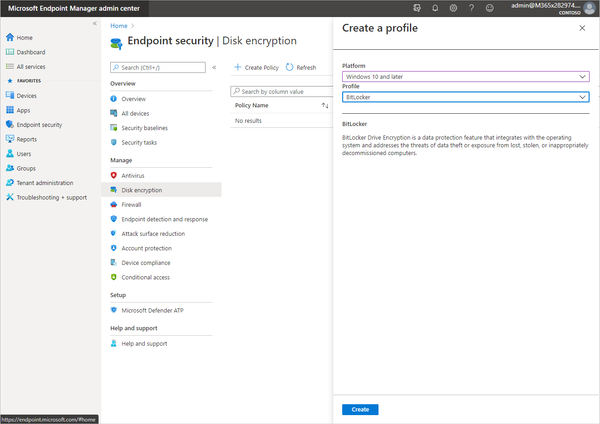Click the All devices icon
Viewport: 600px width, 424px height.
tap(114, 113)
